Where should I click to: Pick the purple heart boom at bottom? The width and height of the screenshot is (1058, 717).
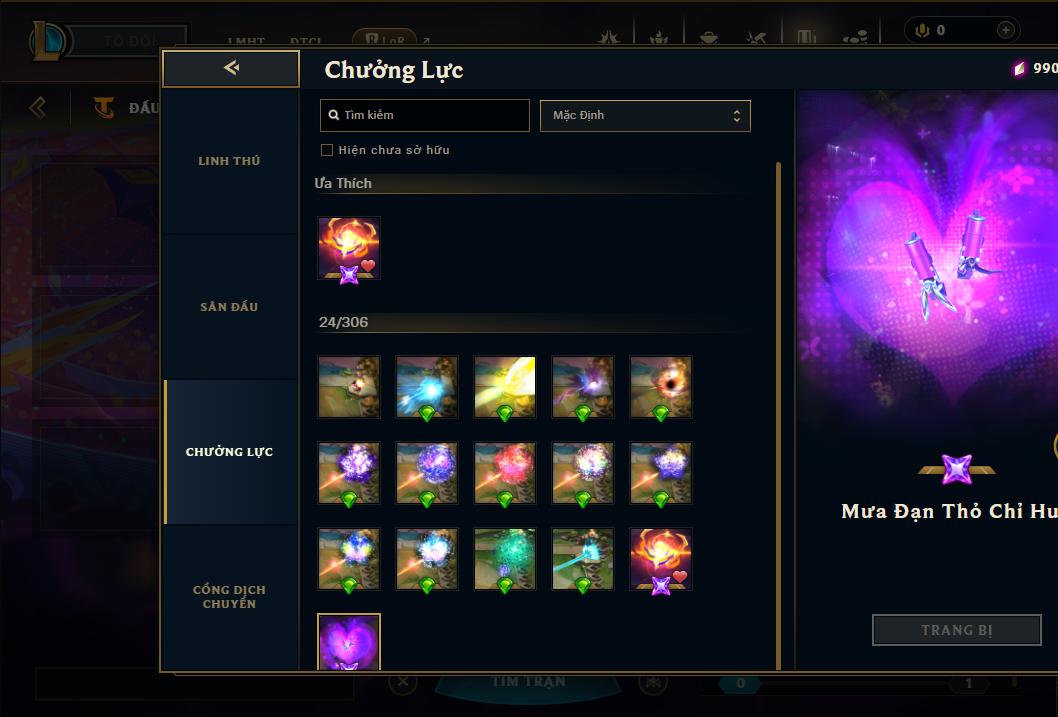349,641
